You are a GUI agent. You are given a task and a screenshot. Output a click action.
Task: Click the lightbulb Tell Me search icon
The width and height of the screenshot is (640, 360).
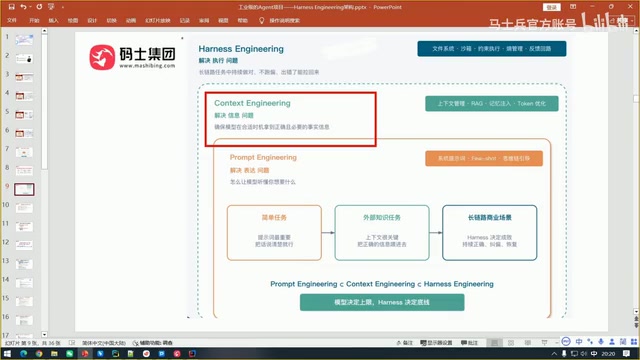[x=262, y=20]
